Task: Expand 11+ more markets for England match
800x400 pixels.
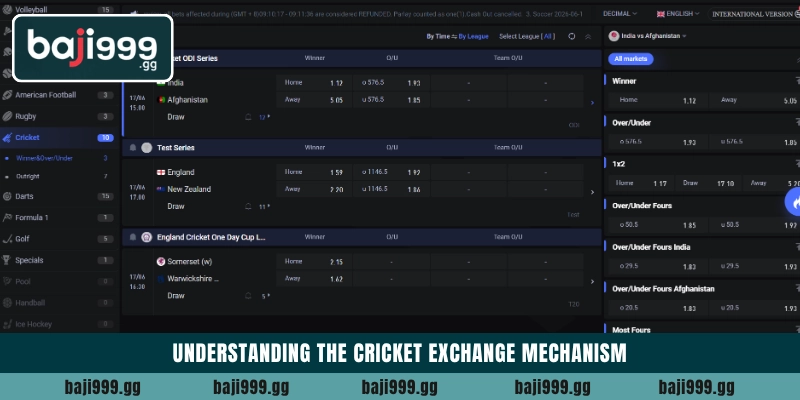Action: [x=264, y=207]
